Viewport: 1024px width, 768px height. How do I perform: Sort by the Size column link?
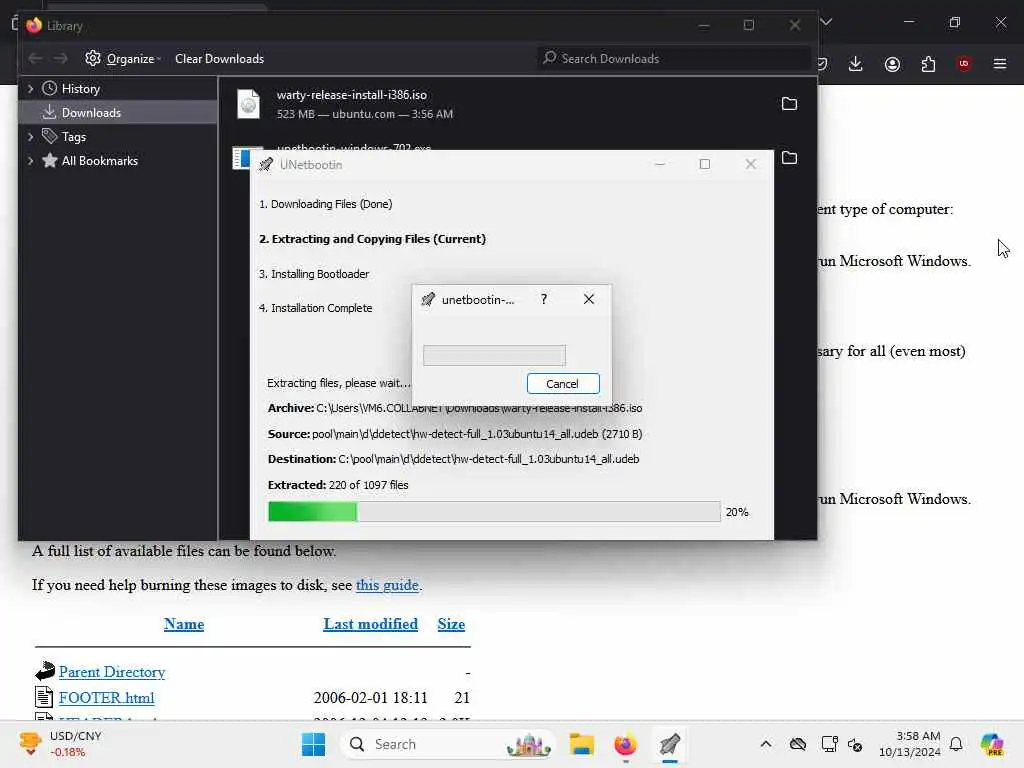pos(451,624)
